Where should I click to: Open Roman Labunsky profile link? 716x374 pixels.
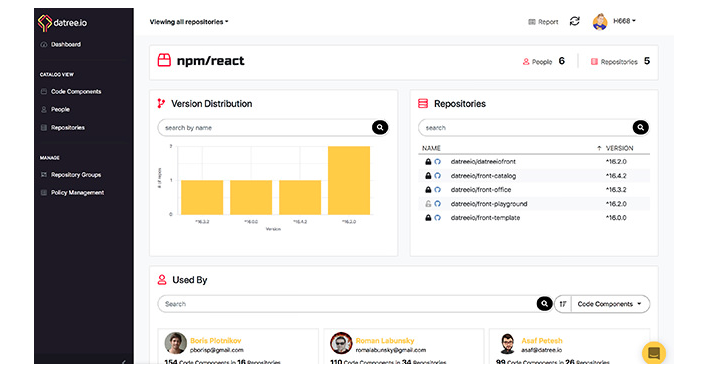[385, 341]
